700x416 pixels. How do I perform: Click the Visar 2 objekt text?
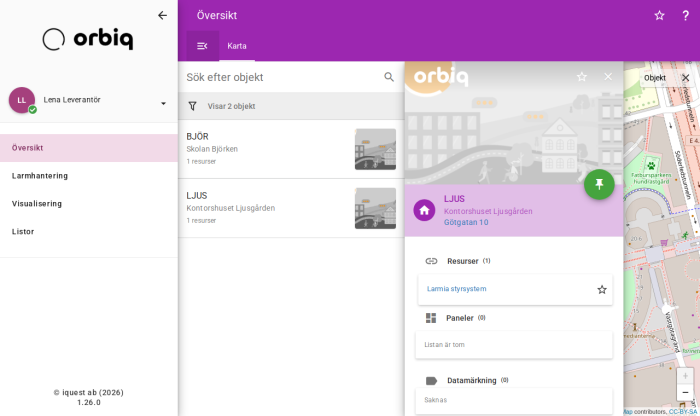pos(231,106)
